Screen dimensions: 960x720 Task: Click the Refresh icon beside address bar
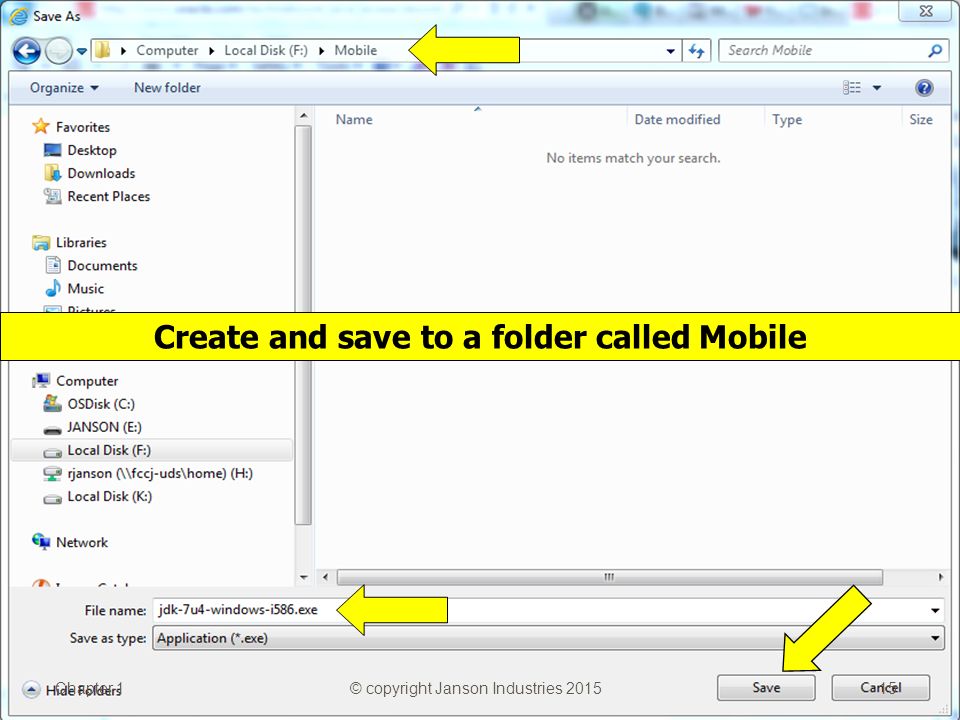696,51
